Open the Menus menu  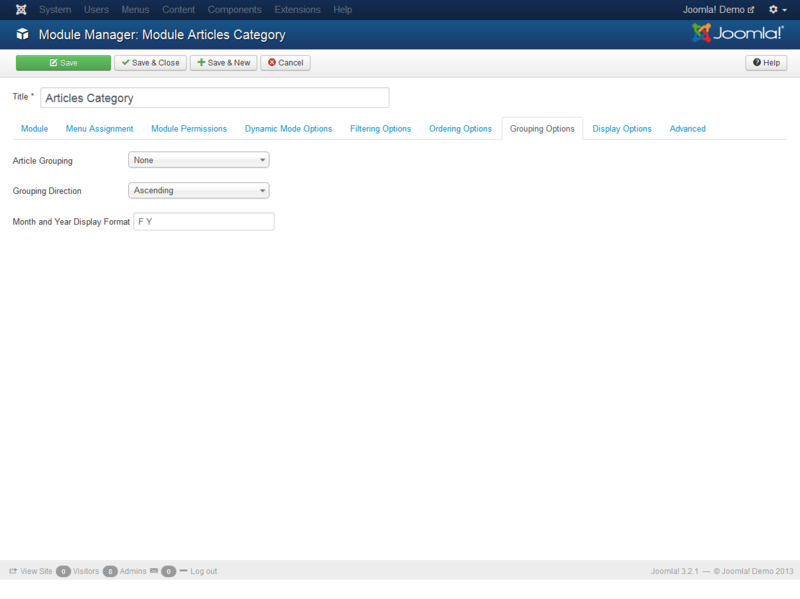[x=135, y=10]
